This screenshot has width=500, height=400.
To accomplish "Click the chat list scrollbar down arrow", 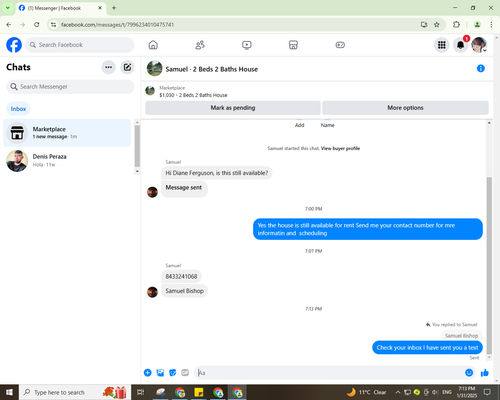I will 137,171.
